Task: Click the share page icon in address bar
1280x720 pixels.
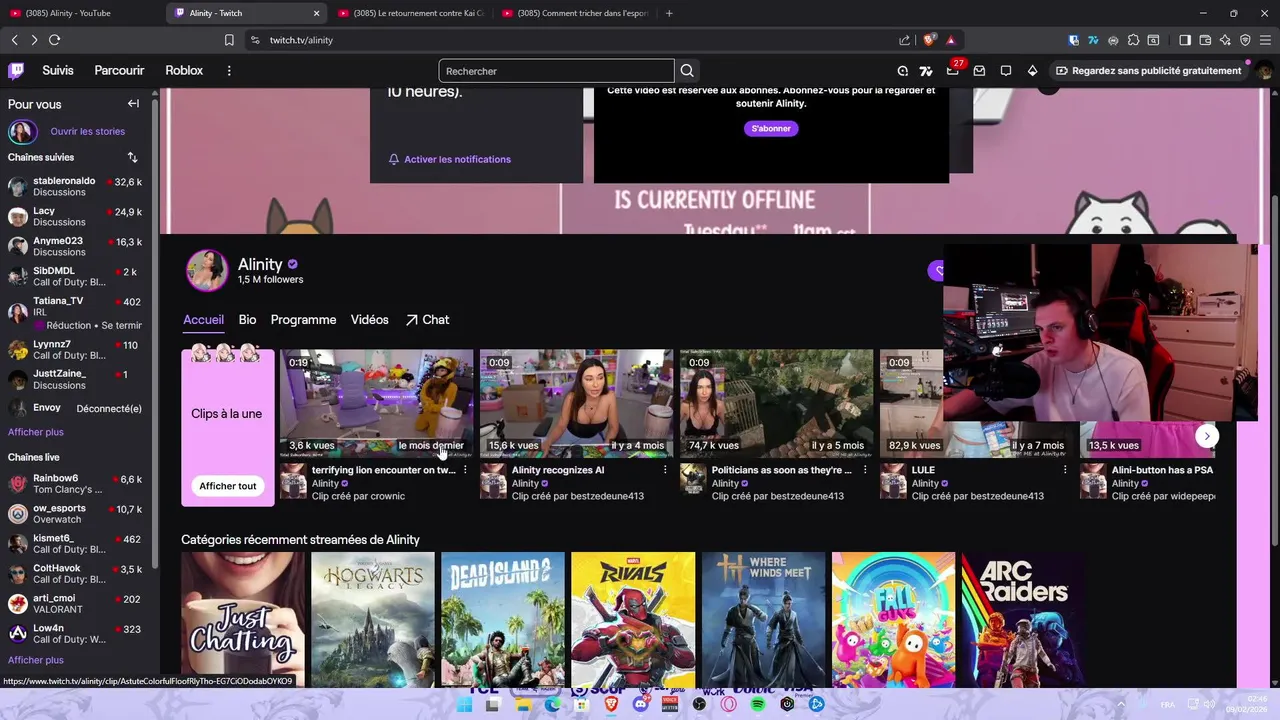Action: click(905, 40)
